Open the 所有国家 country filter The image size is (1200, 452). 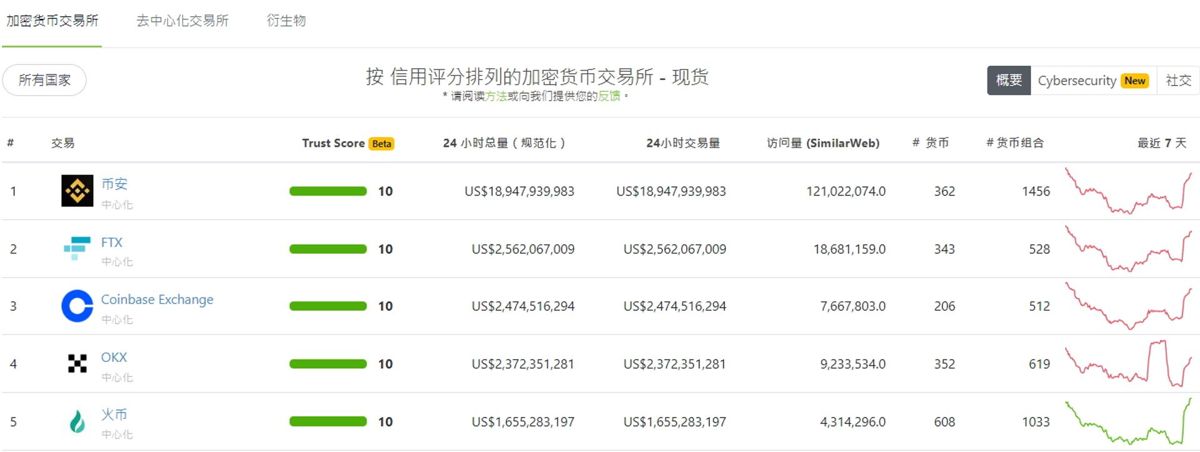tap(45, 81)
